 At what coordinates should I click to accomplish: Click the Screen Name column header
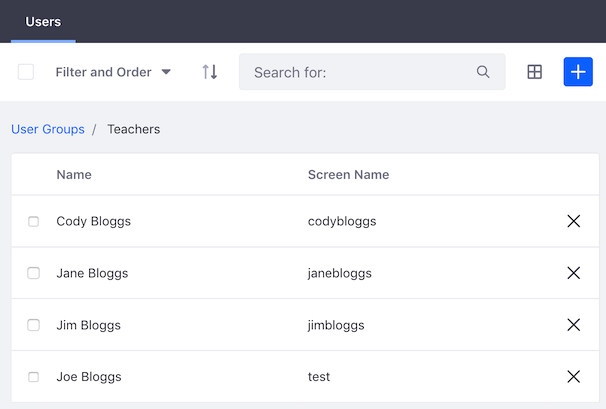pyautogui.click(x=349, y=175)
